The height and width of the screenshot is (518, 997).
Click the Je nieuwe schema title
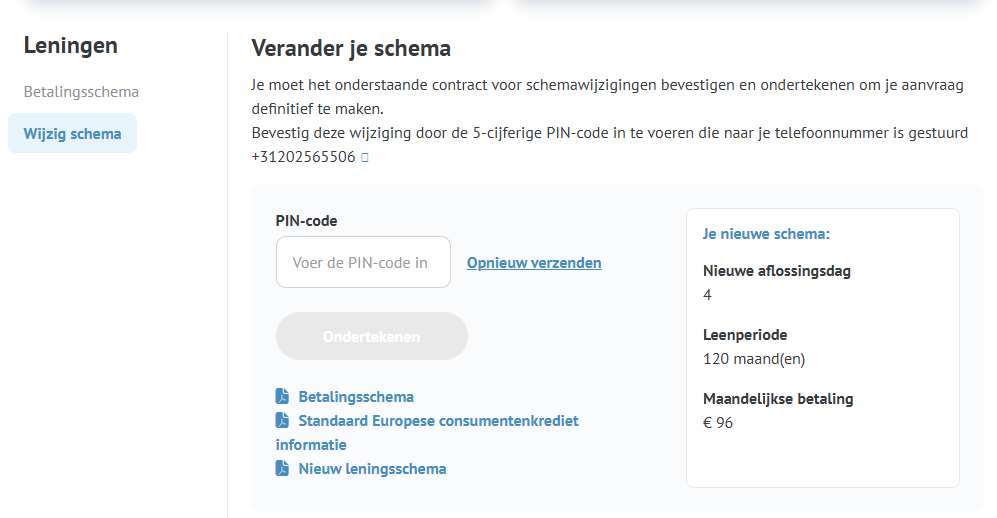[x=767, y=235]
